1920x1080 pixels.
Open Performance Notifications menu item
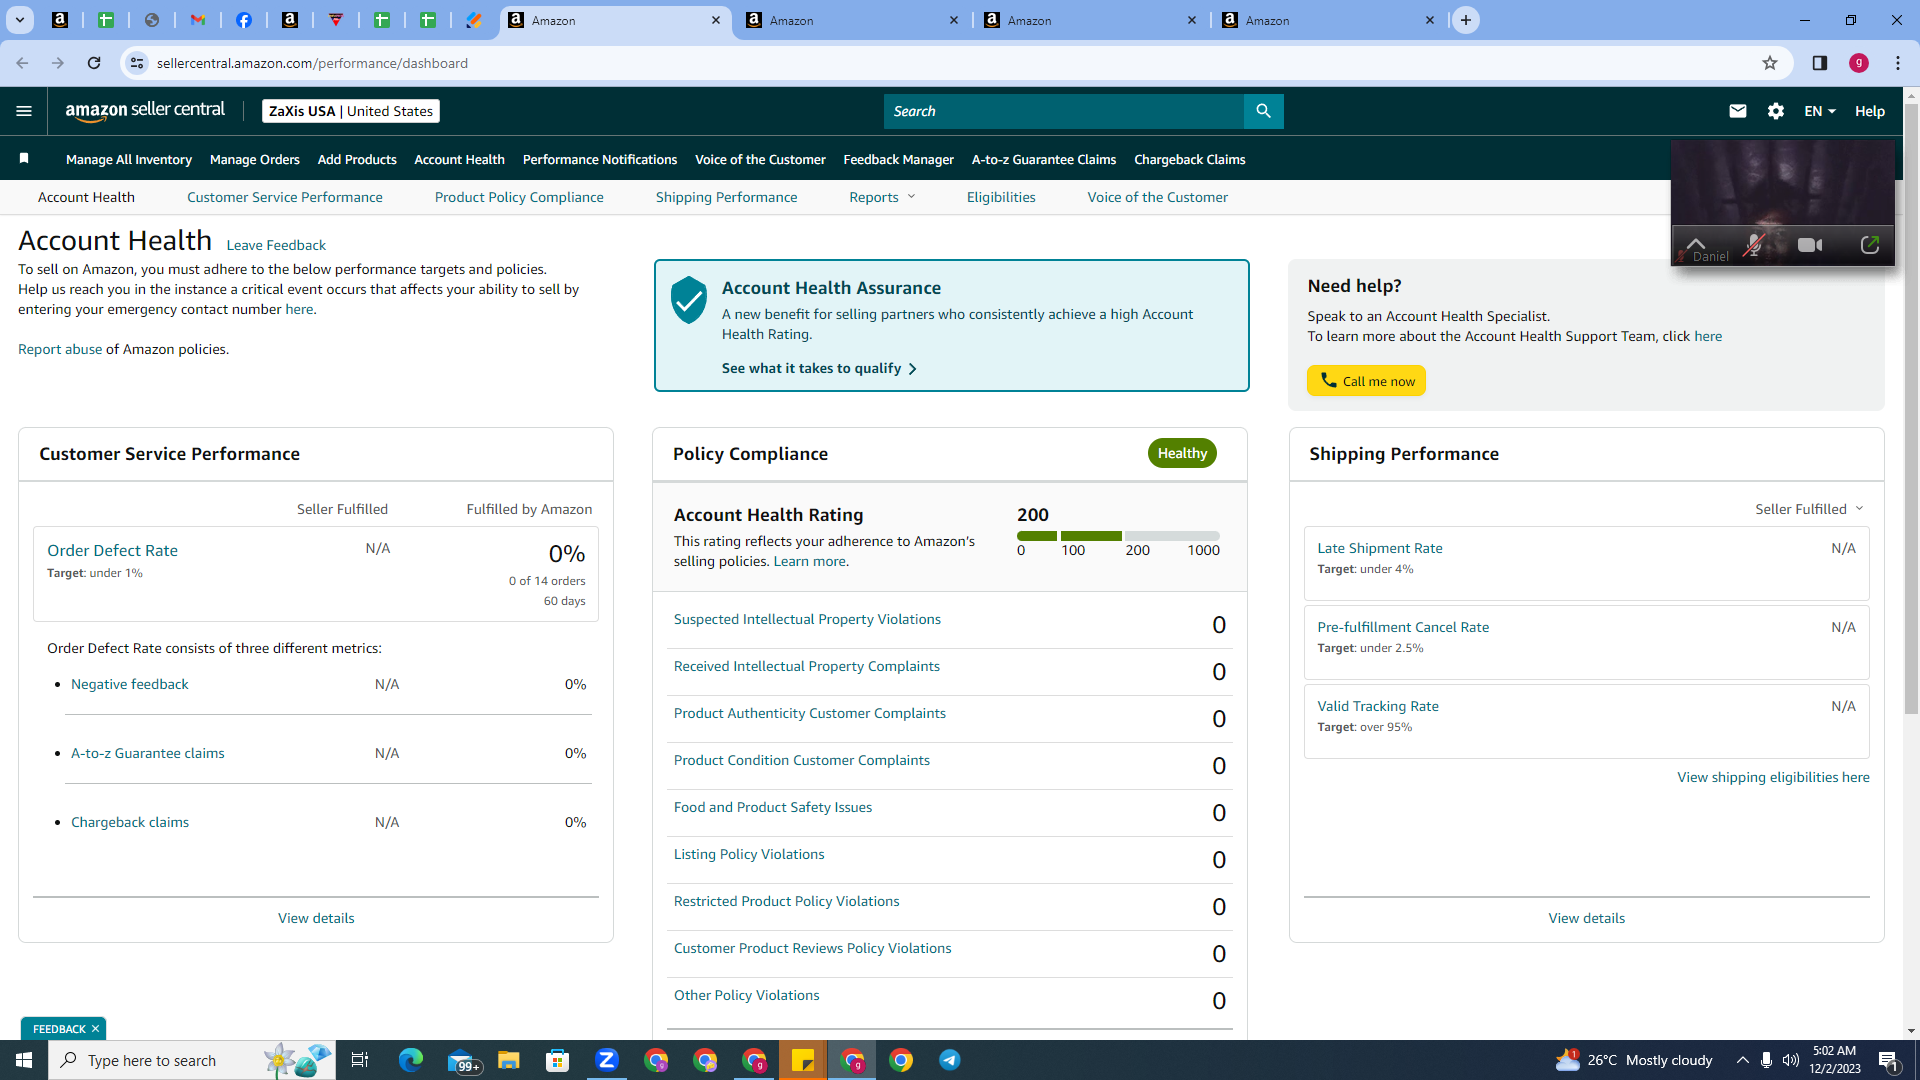pos(600,159)
